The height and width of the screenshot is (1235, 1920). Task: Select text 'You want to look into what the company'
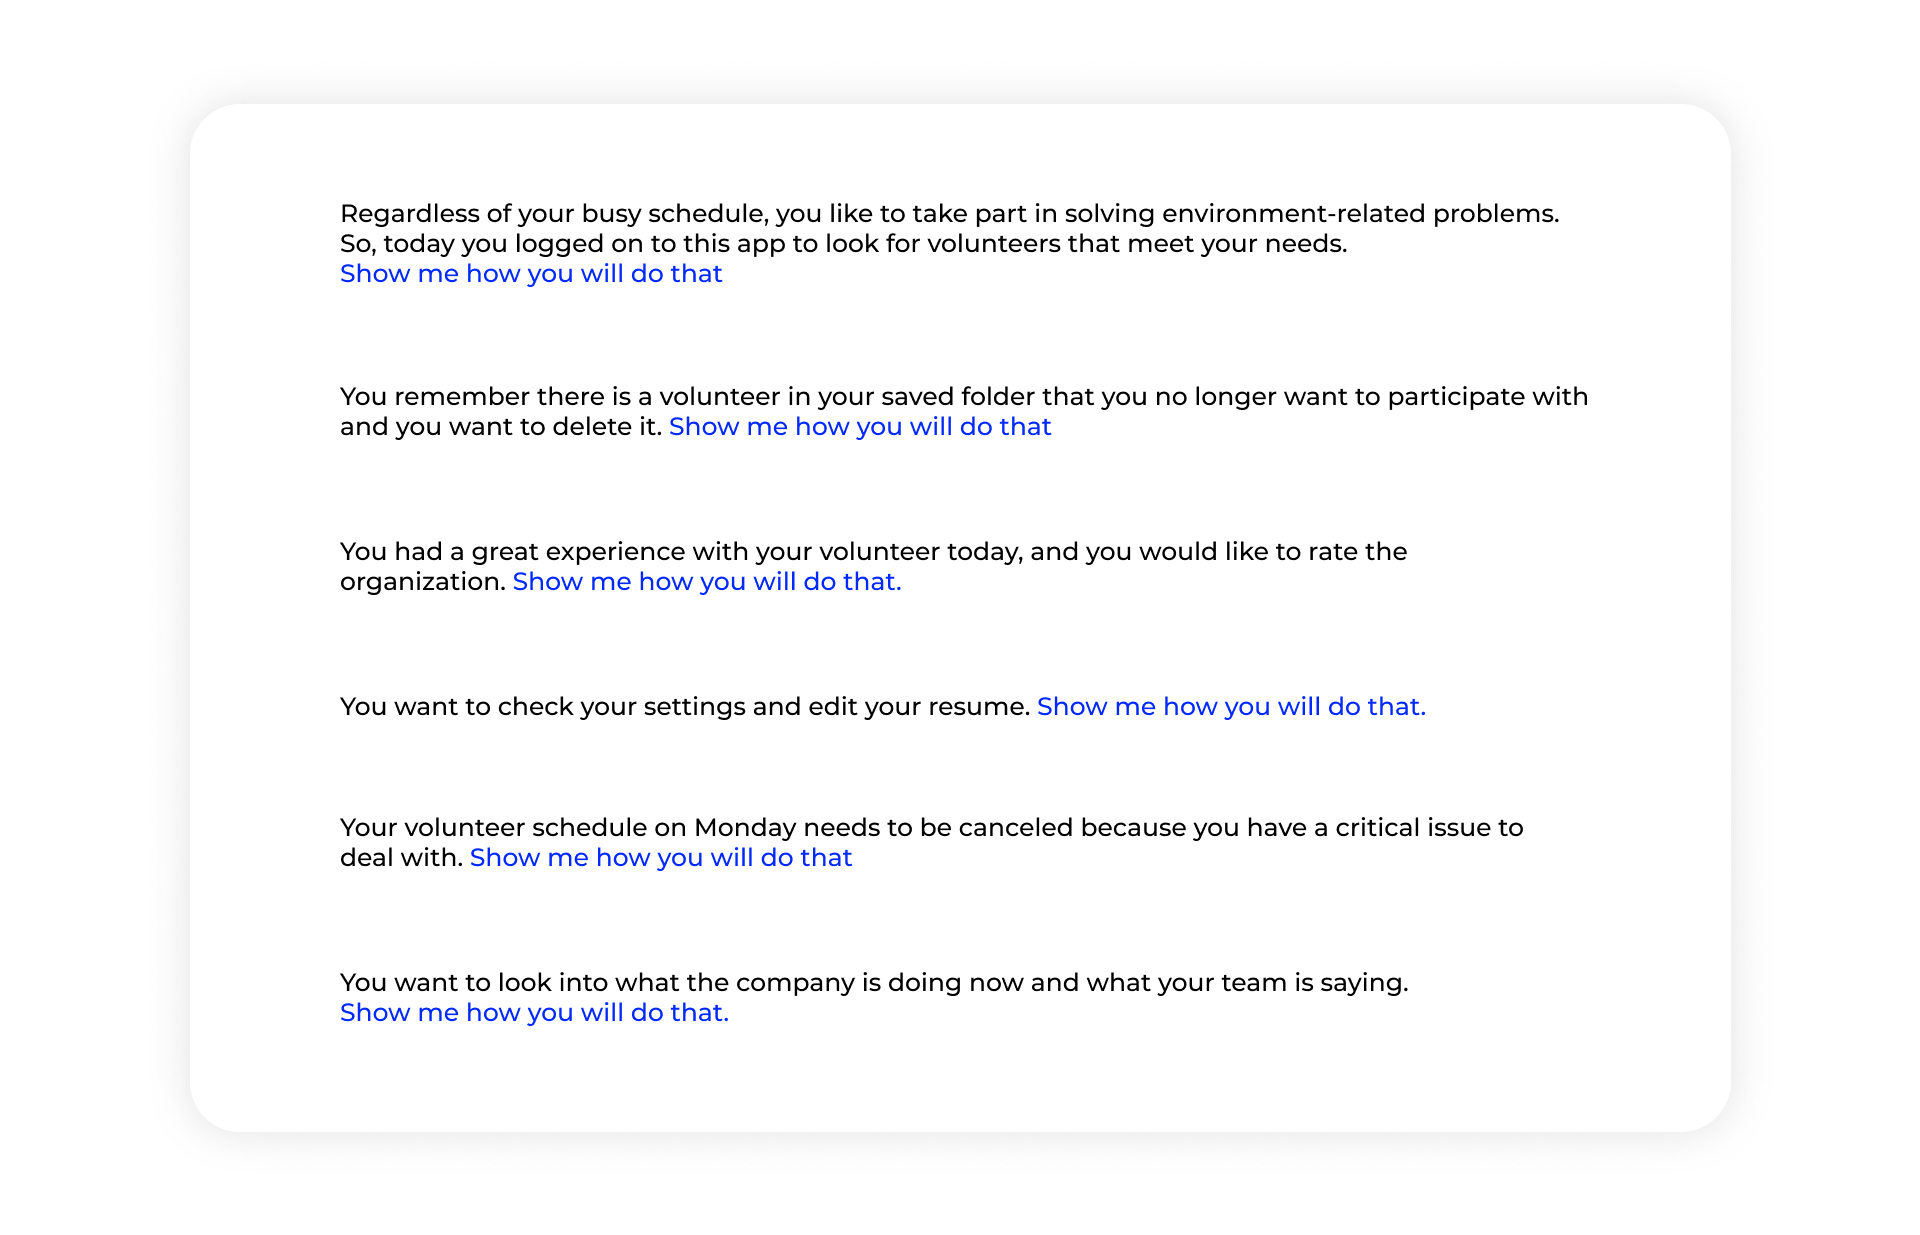tap(598, 983)
